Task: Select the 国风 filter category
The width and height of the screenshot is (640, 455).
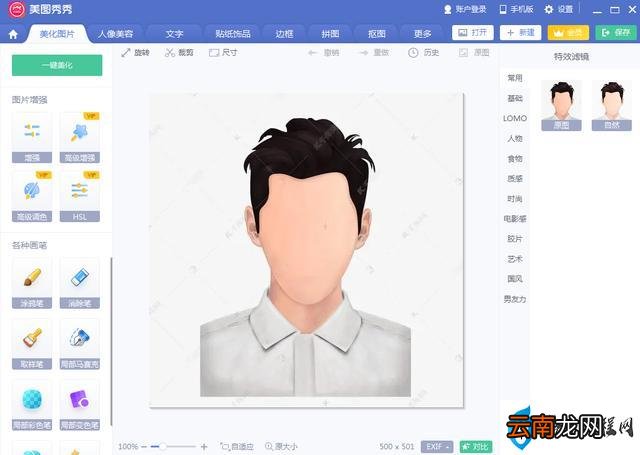Action: coord(515,279)
